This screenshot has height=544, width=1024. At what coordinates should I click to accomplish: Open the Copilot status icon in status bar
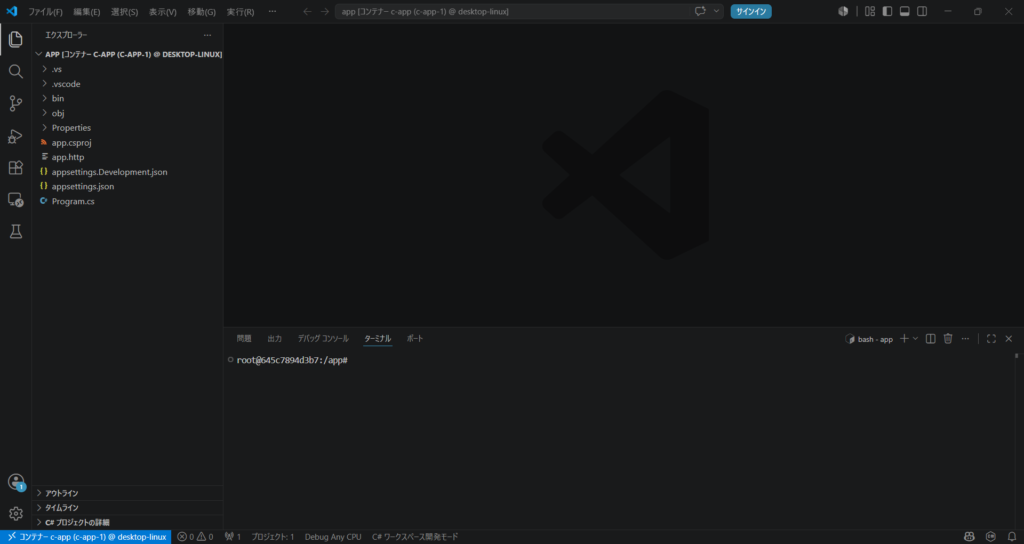(x=969, y=537)
